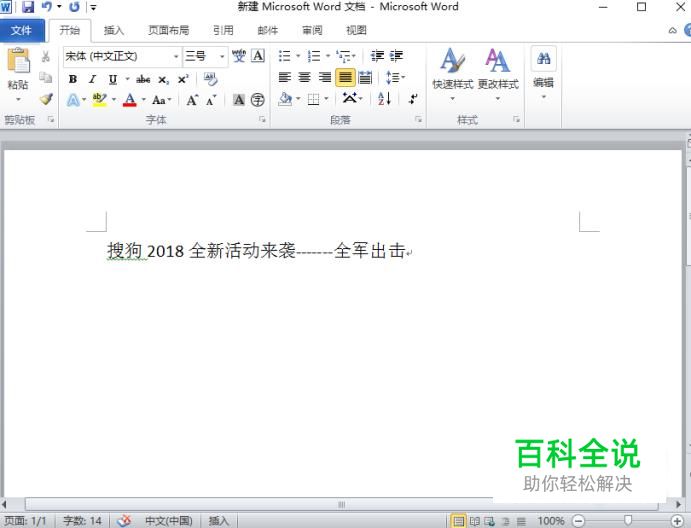The image size is (691, 528).
Task: Toggle underline formatting
Action: [x=113, y=79]
